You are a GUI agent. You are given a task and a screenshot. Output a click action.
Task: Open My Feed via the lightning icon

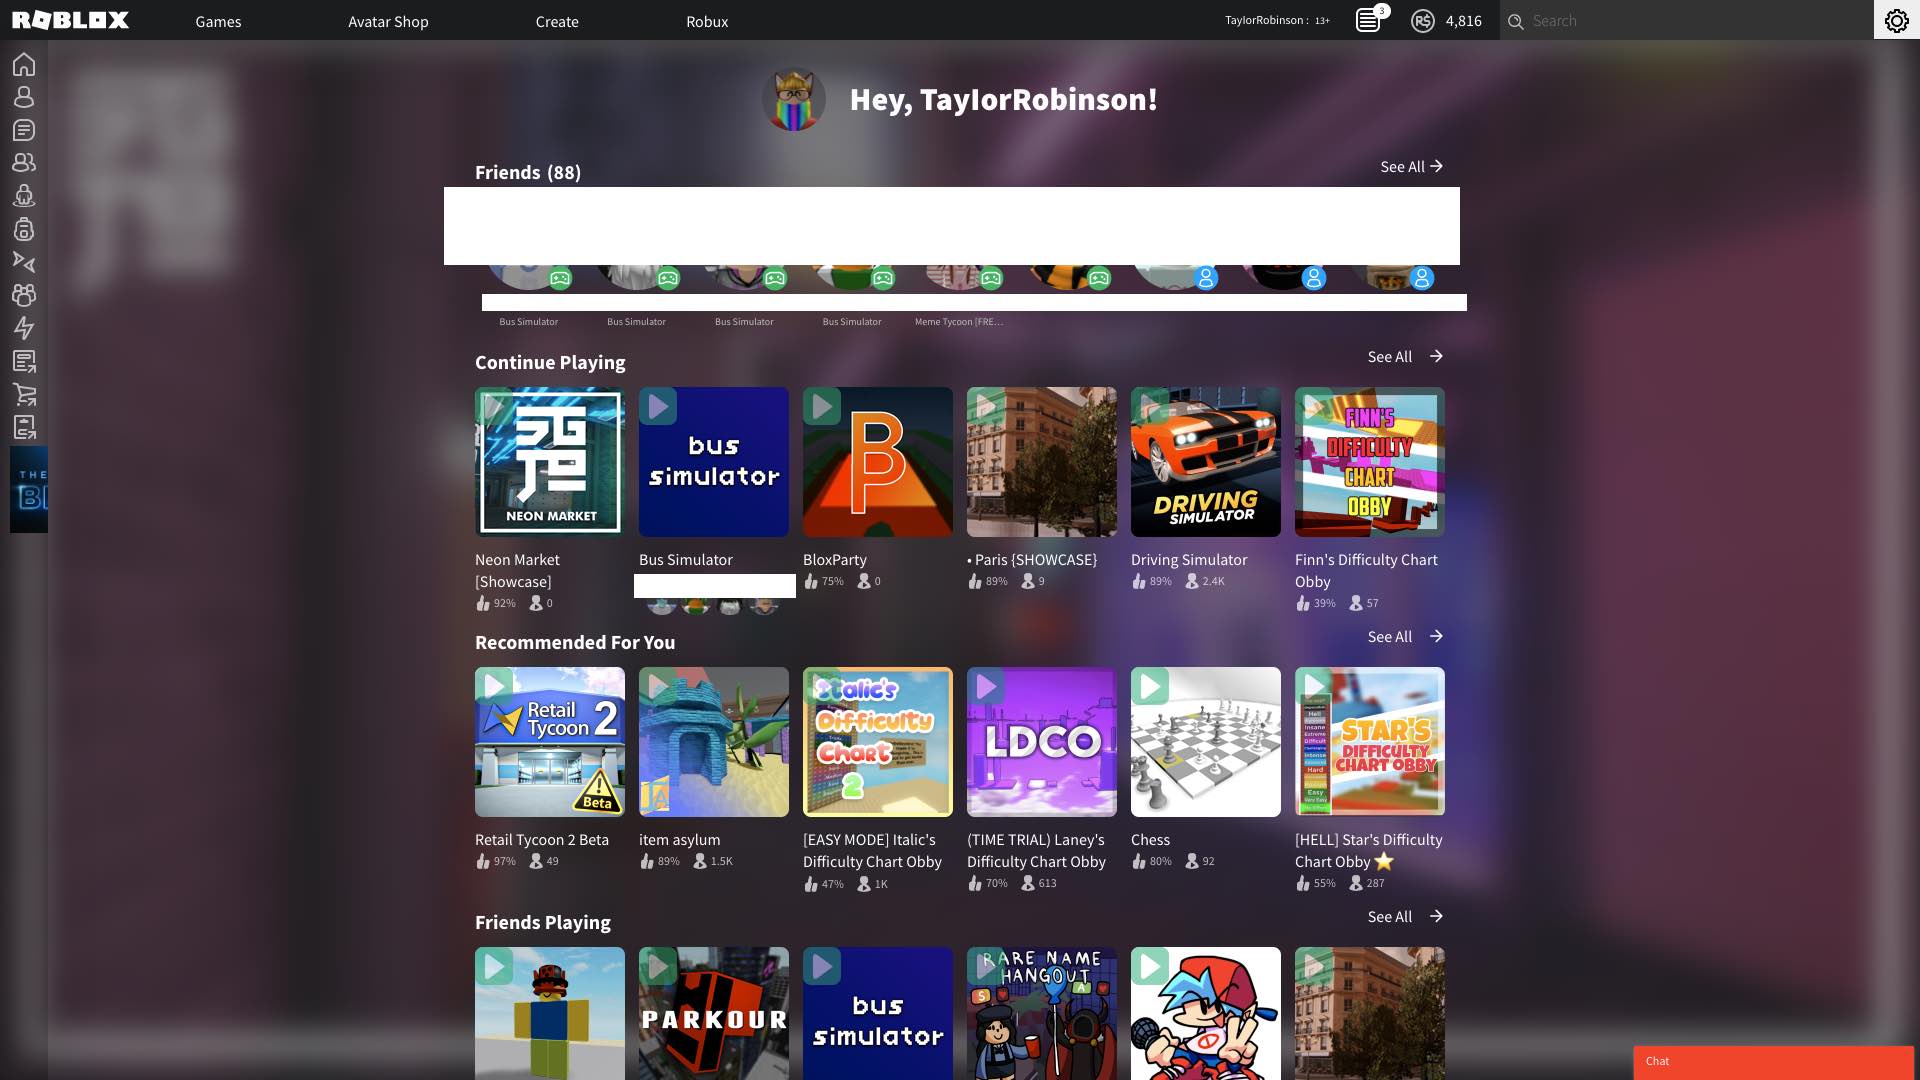[24, 328]
